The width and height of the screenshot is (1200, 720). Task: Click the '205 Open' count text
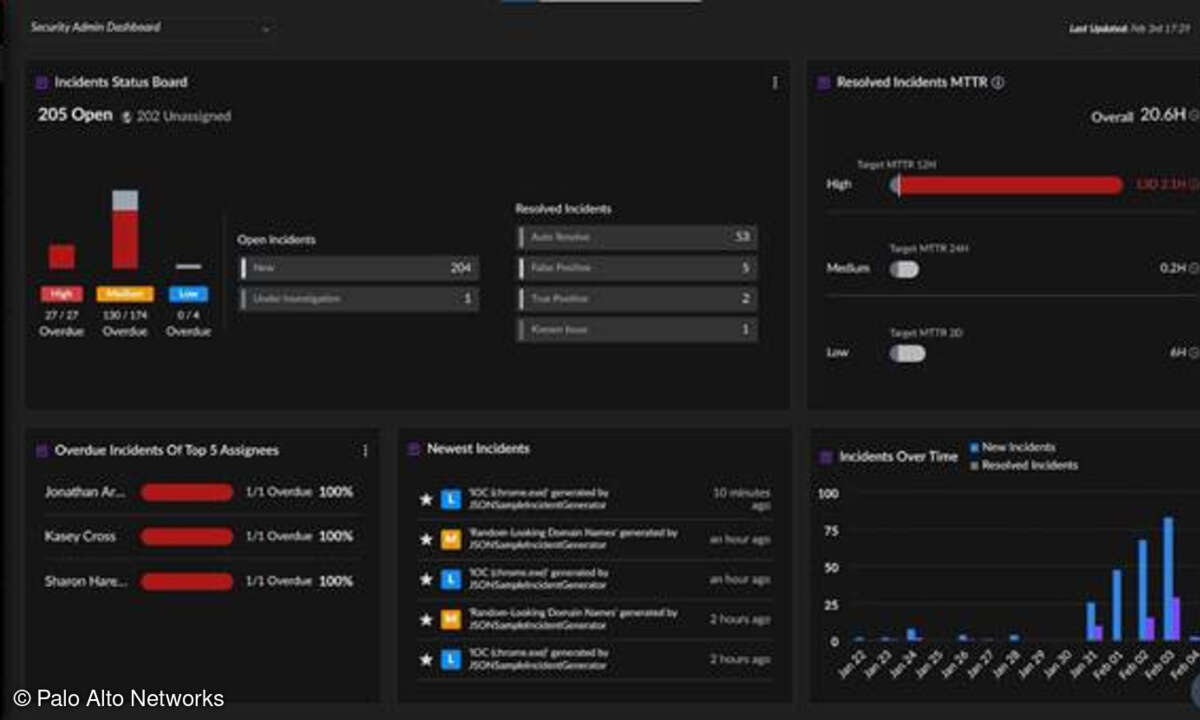click(x=75, y=115)
